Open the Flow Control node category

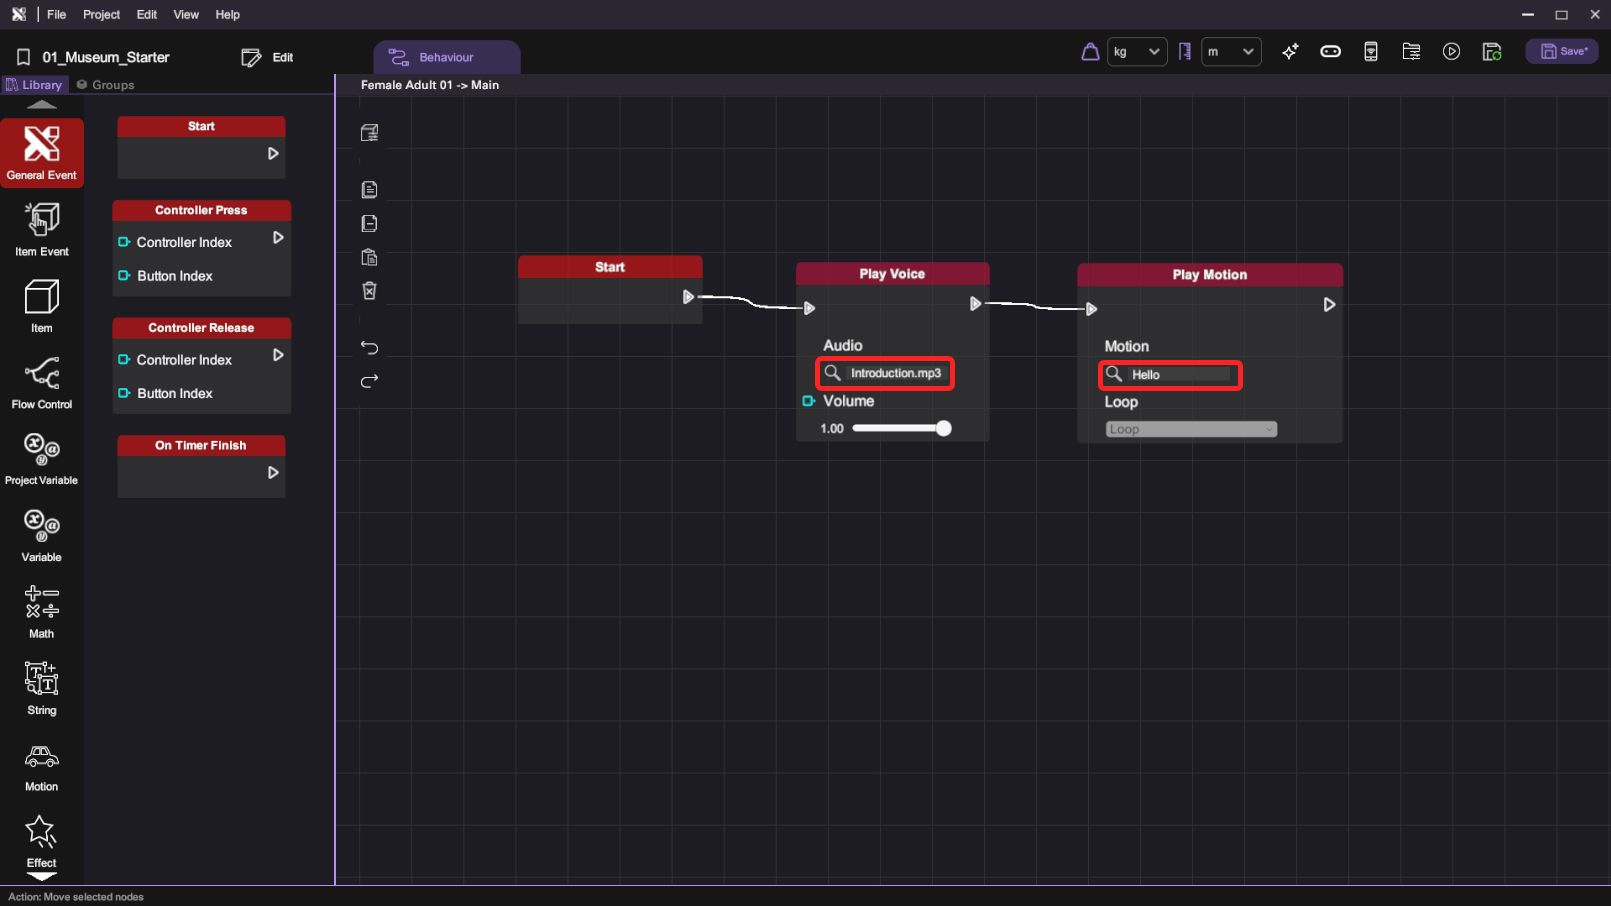click(41, 383)
